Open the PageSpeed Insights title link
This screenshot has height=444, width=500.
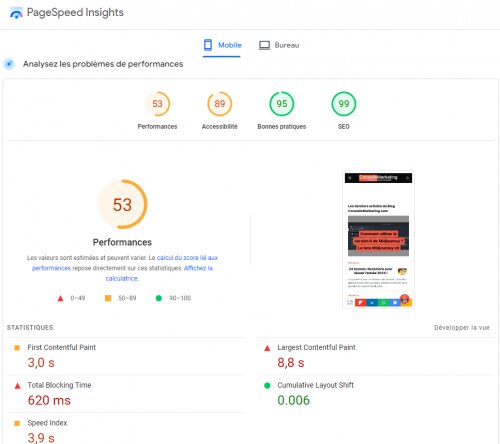pyautogui.click(x=75, y=12)
